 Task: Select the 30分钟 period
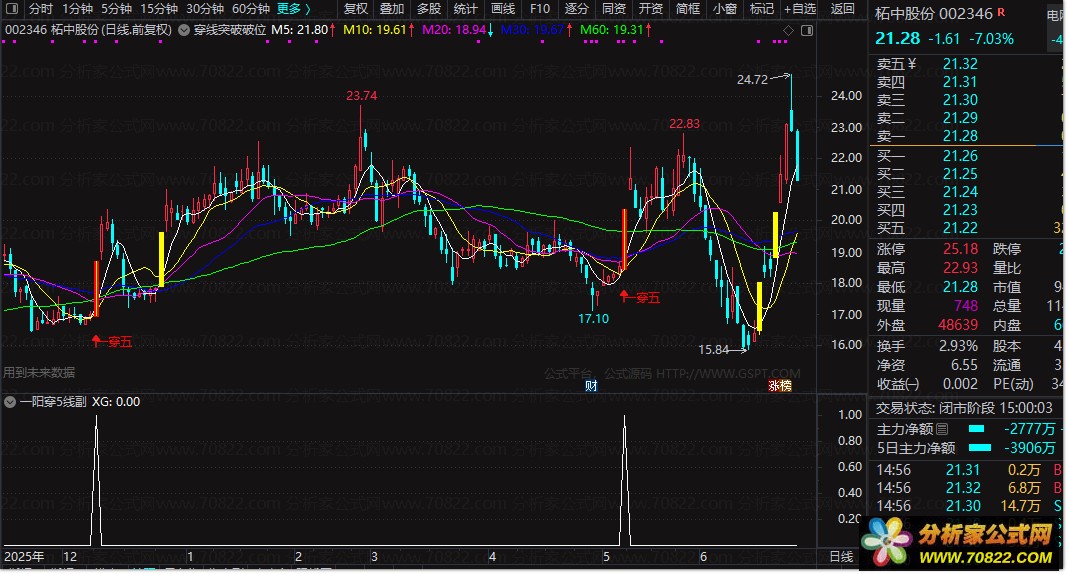click(x=205, y=9)
